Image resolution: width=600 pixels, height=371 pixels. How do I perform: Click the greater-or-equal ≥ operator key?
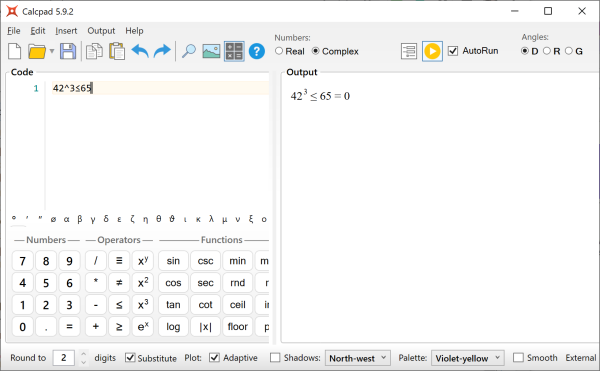point(119,327)
